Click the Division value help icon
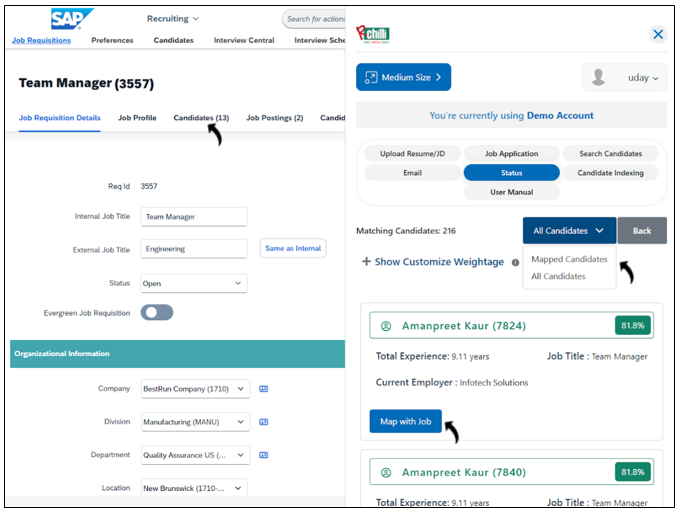681x512 pixels. (x=264, y=422)
